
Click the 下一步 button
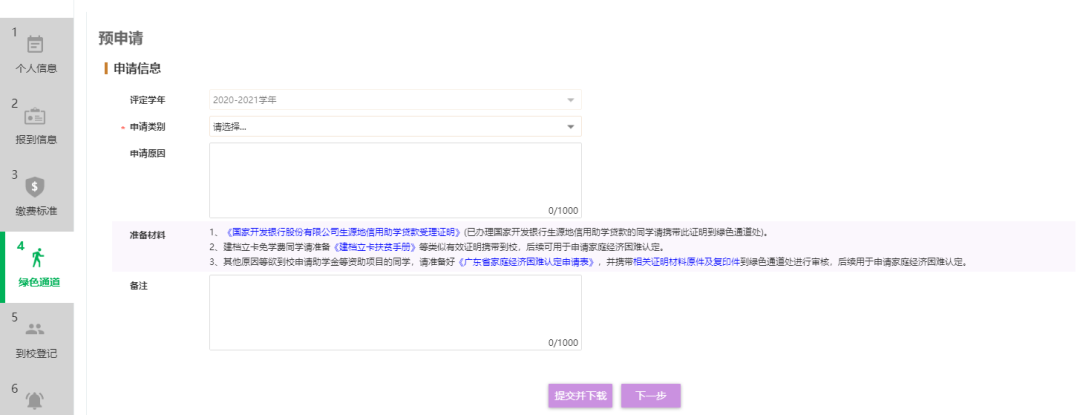pyautogui.click(x=651, y=396)
